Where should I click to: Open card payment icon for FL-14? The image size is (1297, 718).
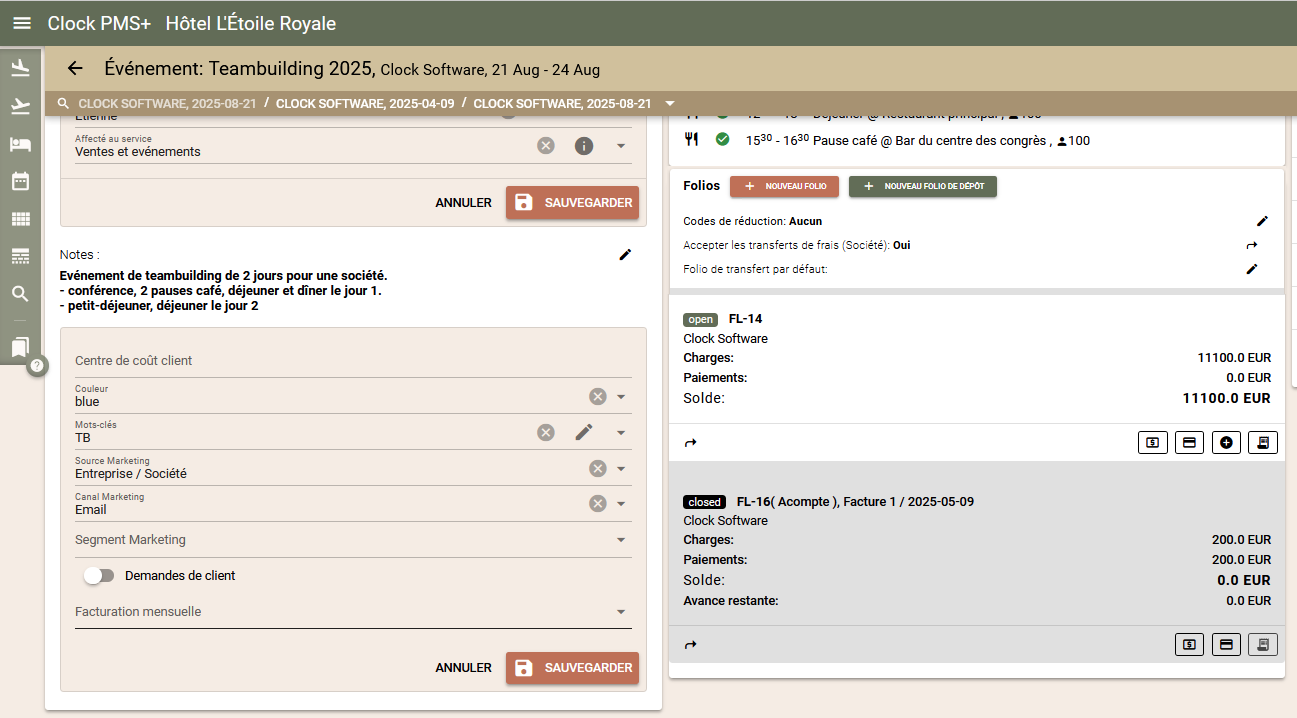point(1189,443)
